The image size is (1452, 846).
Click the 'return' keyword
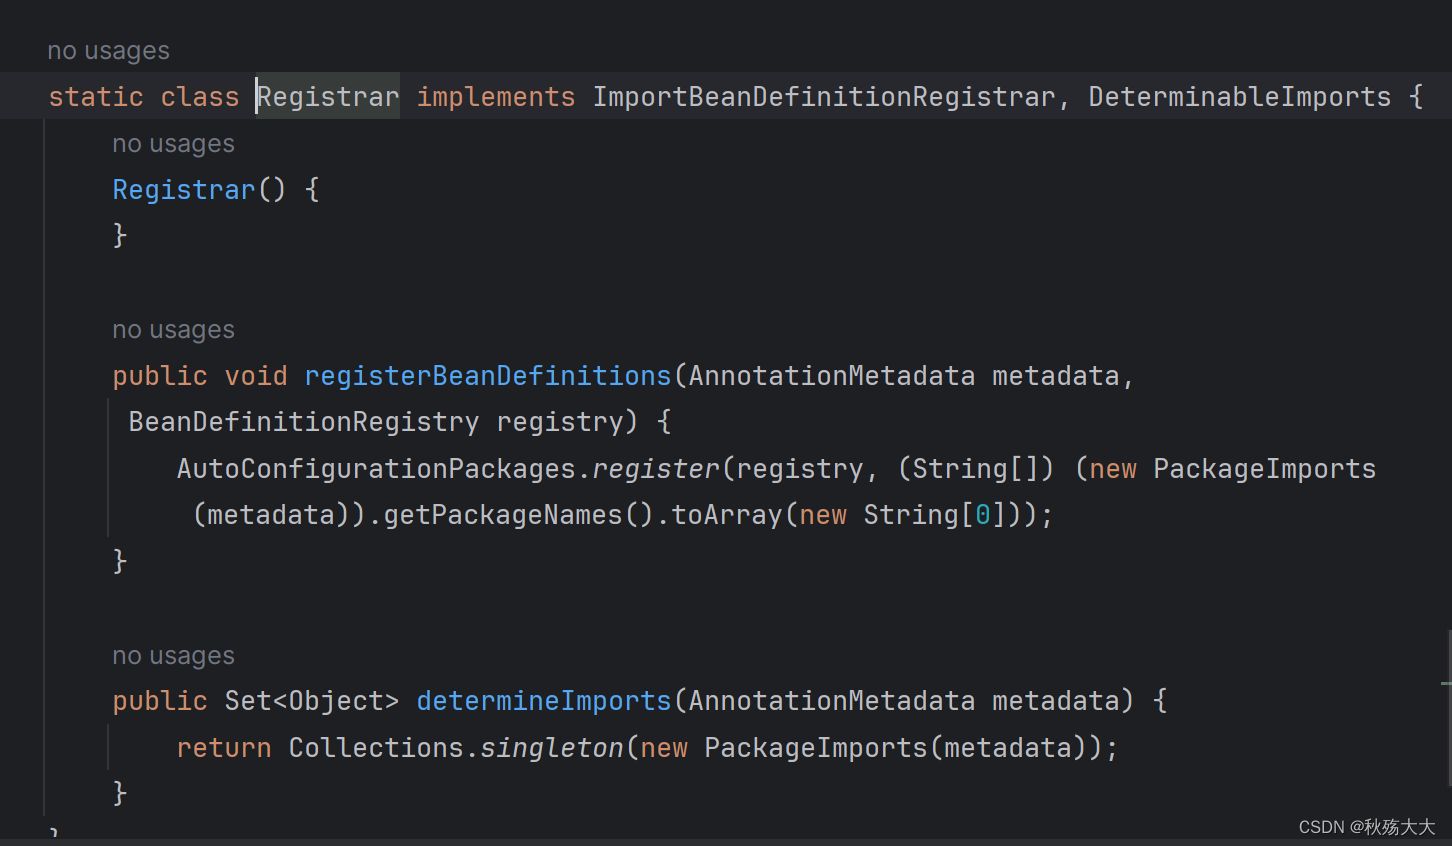[224, 748]
